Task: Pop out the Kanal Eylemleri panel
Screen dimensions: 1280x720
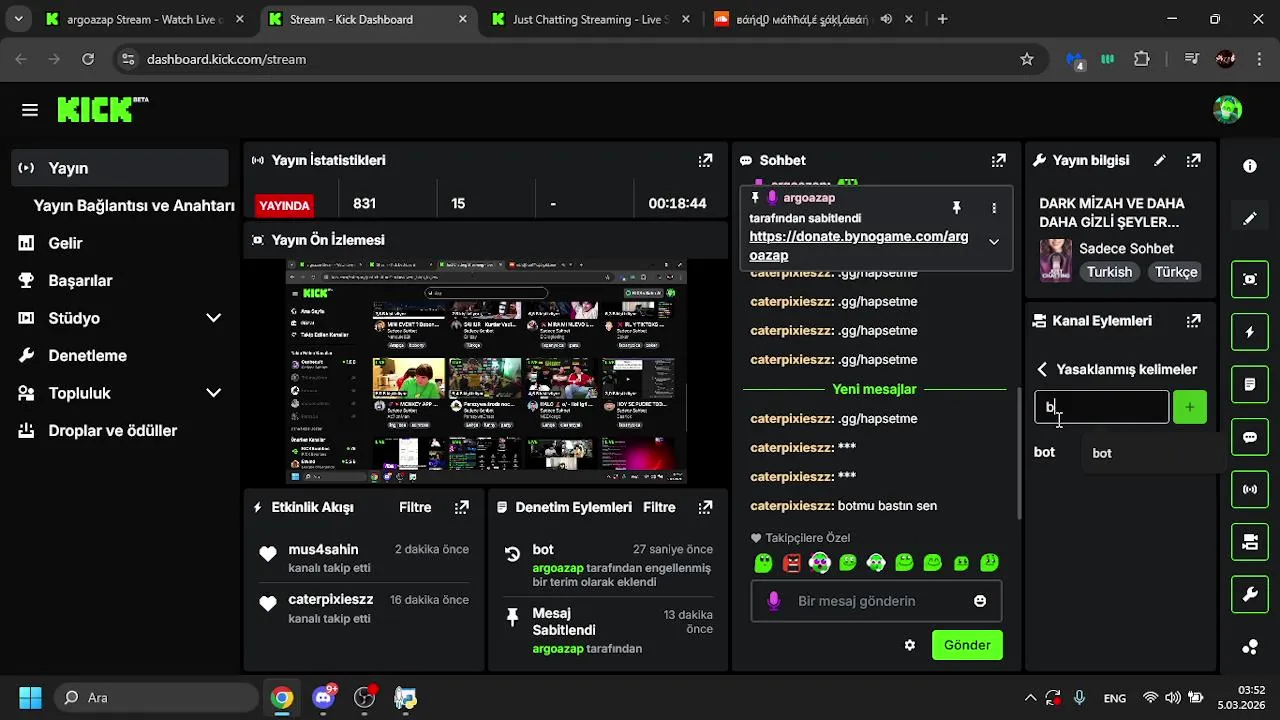Action: (1193, 321)
